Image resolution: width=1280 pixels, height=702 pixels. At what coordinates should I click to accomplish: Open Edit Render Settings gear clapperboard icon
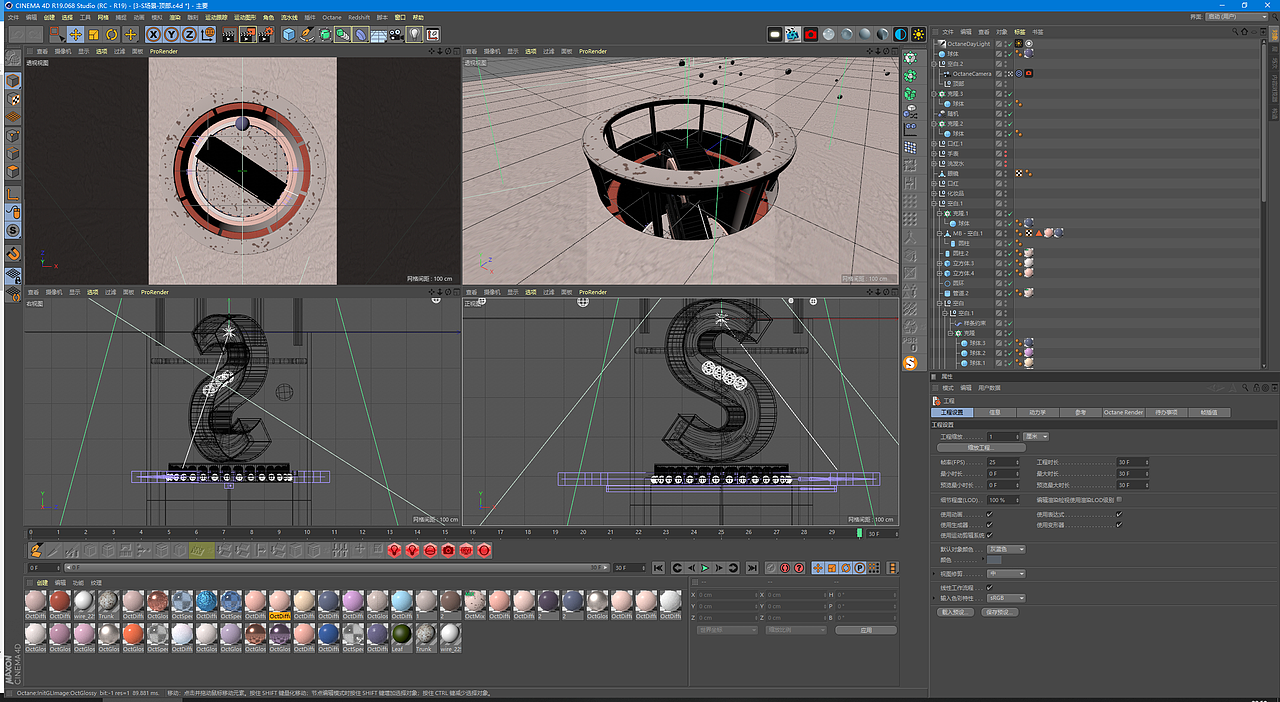click(x=266, y=34)
